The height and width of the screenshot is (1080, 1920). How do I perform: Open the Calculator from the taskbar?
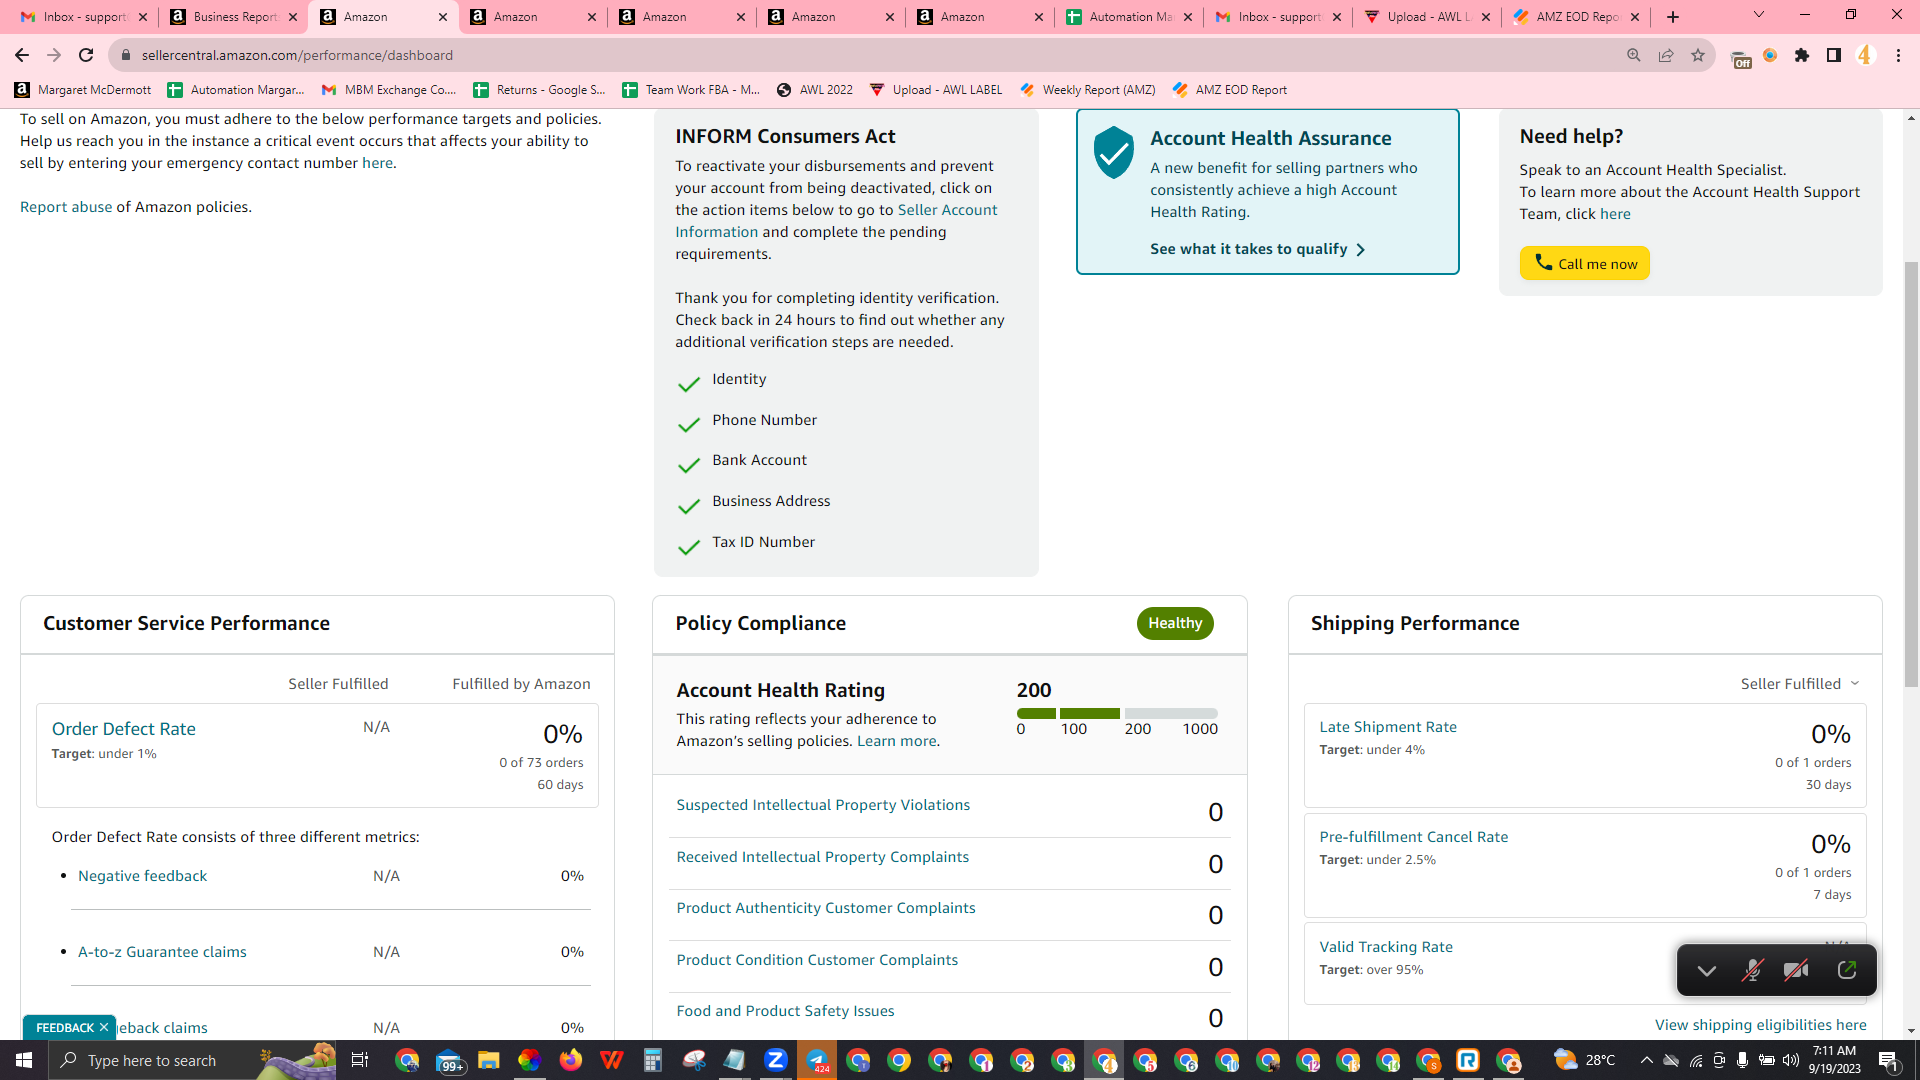652,1060
